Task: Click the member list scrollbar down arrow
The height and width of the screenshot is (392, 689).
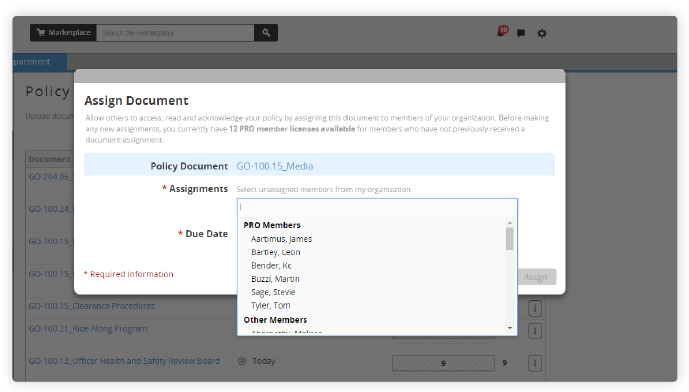Action: 510,328
